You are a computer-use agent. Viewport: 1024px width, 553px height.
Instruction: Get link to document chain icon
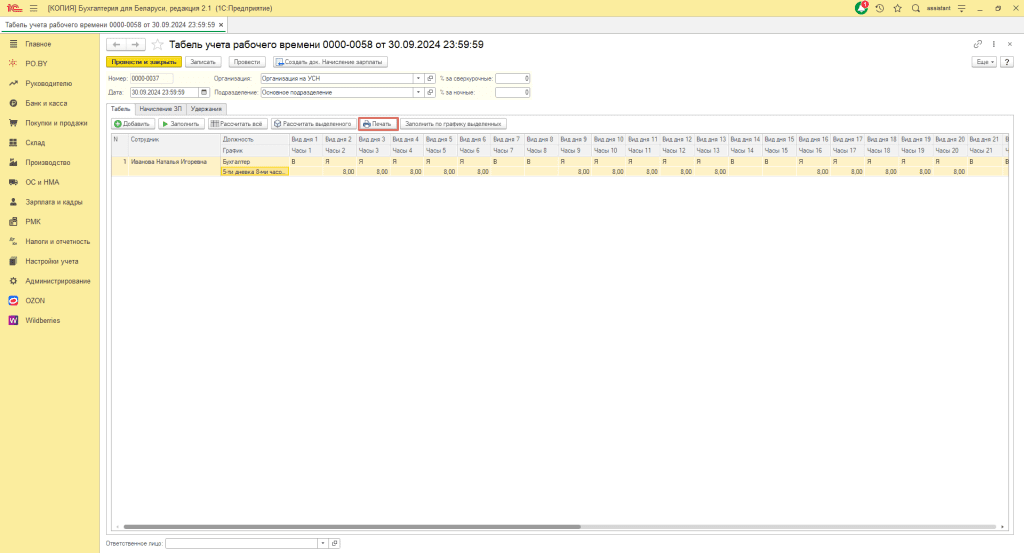tap(978, 44)
